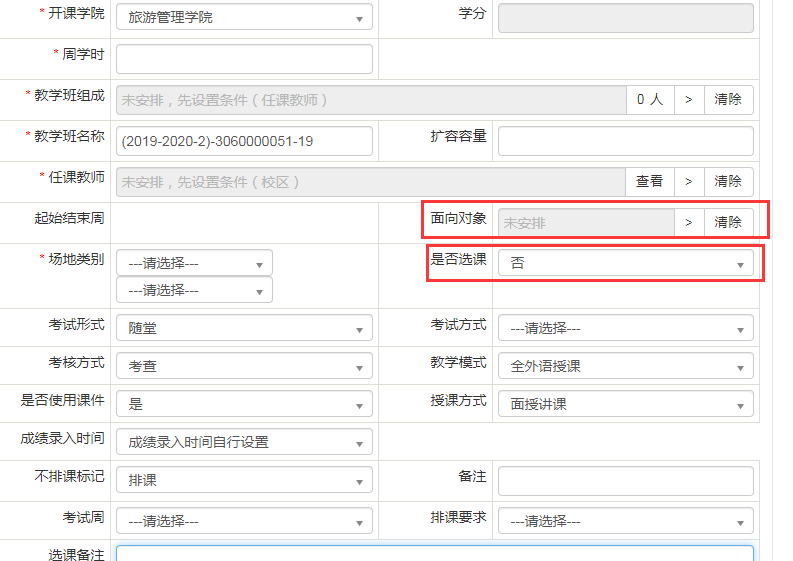Clear the 任课教师 selection

coord(728,182)
